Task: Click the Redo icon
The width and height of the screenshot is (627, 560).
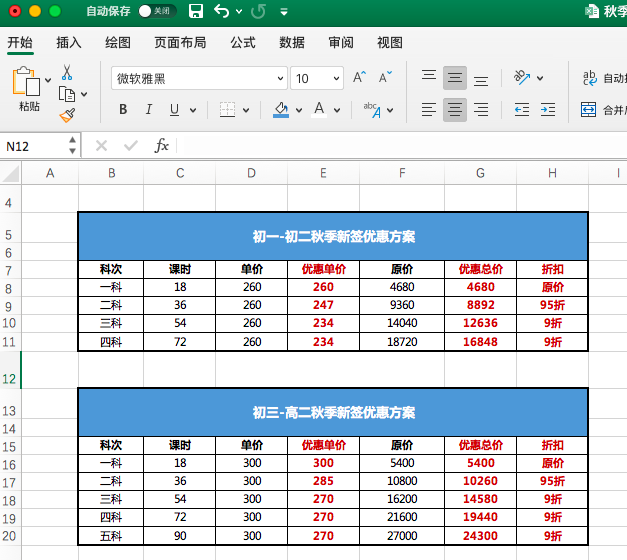Action: pyautogui.click(x=258, y=11)
